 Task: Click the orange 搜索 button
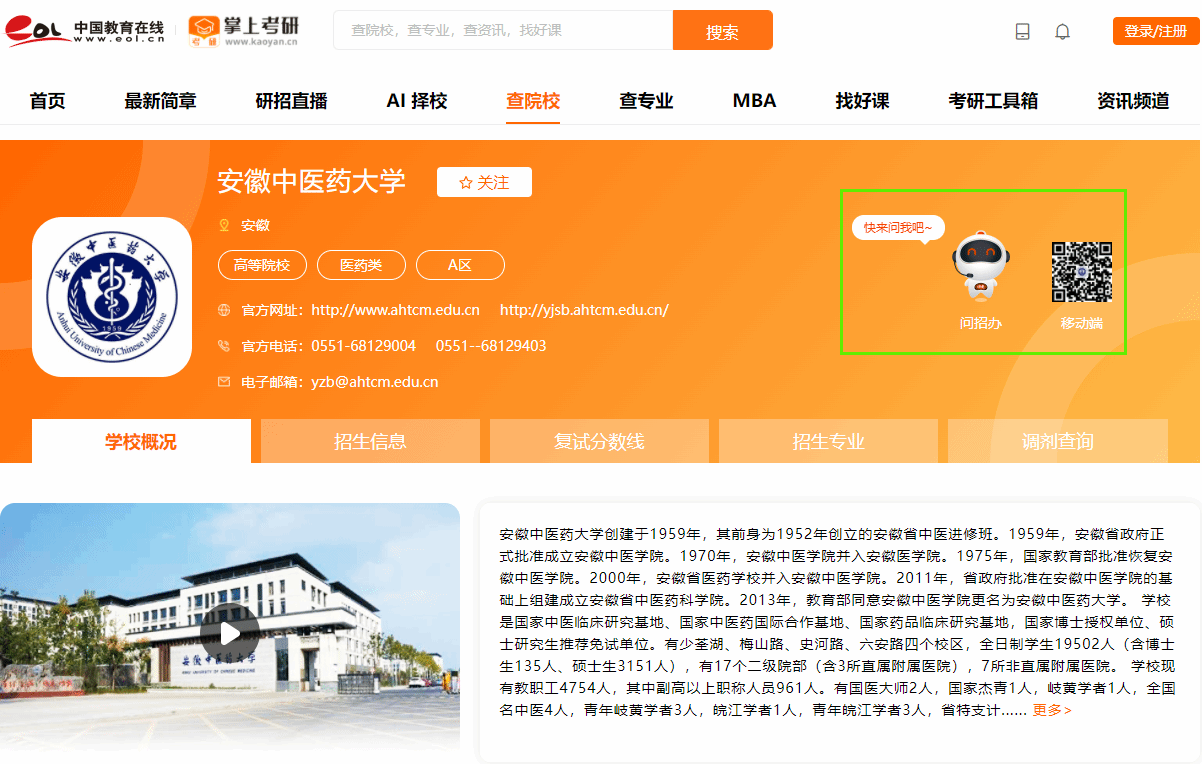[722, 31]
